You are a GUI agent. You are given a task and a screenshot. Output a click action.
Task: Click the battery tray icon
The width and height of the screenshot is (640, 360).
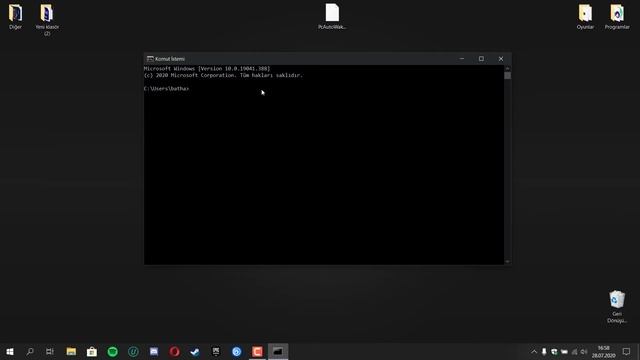tap(564, 351)
